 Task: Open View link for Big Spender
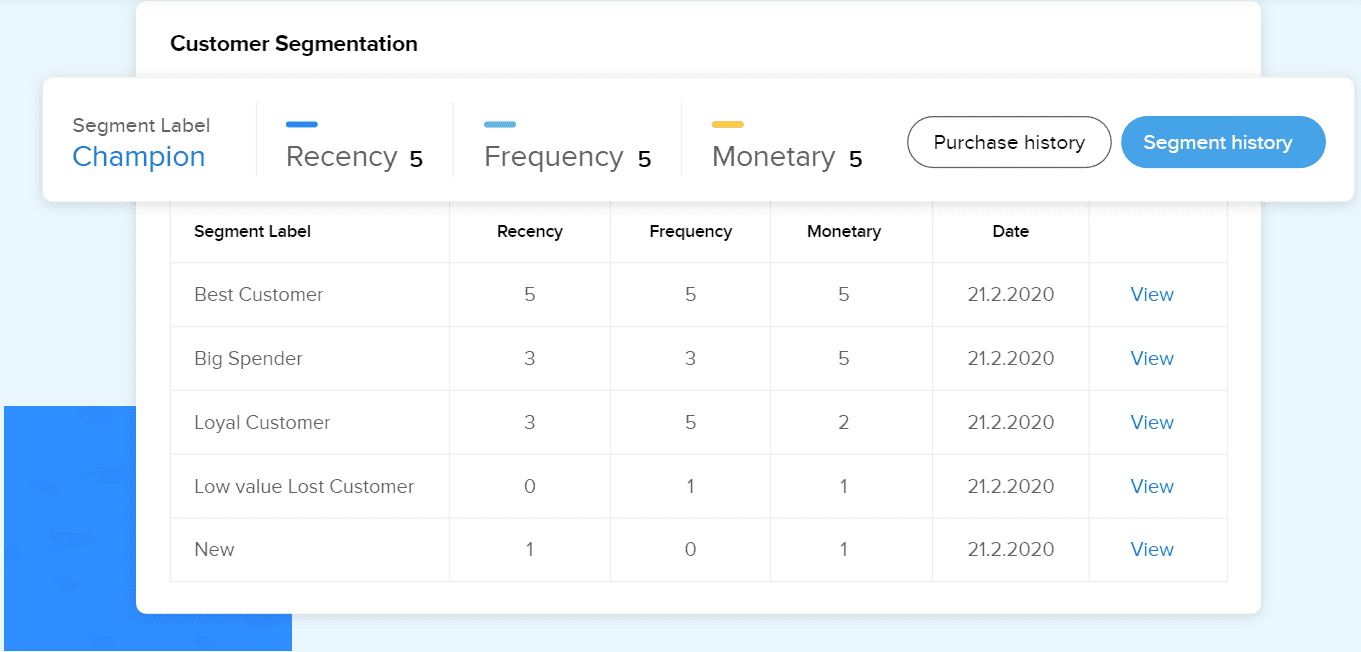tap(1152, 358)
